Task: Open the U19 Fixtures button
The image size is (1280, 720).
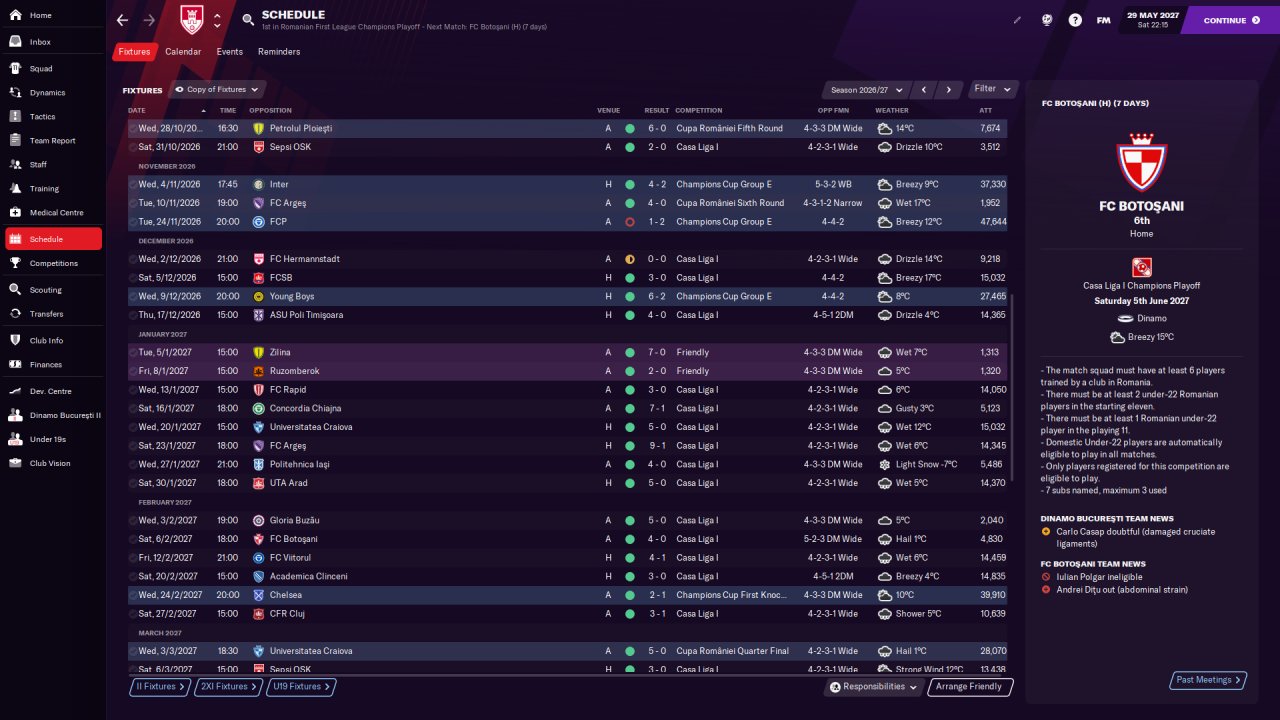Action: click(300, 687)
